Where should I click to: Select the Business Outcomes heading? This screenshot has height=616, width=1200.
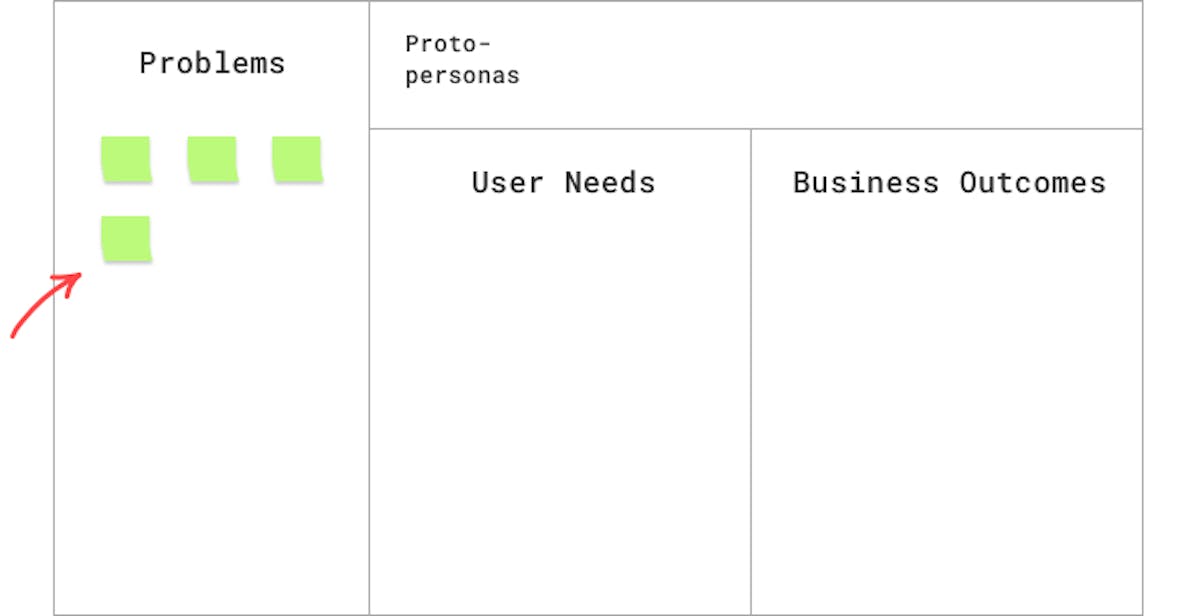click(x=949, y=183)
